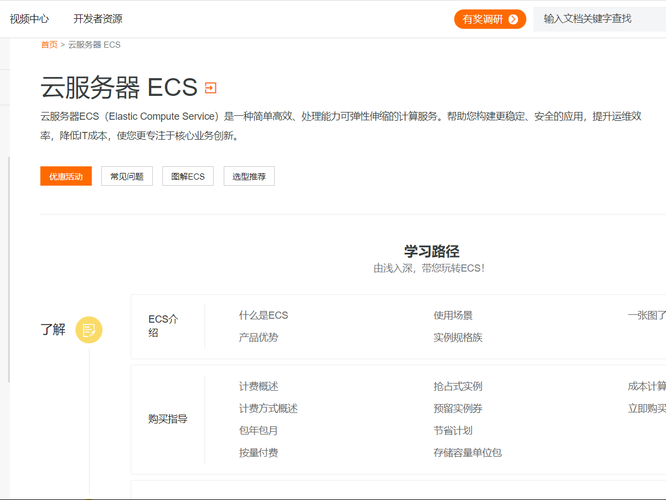Open the partially visible 立即购买 link
This screenshot has width=666, height=500.
(647, 408)
